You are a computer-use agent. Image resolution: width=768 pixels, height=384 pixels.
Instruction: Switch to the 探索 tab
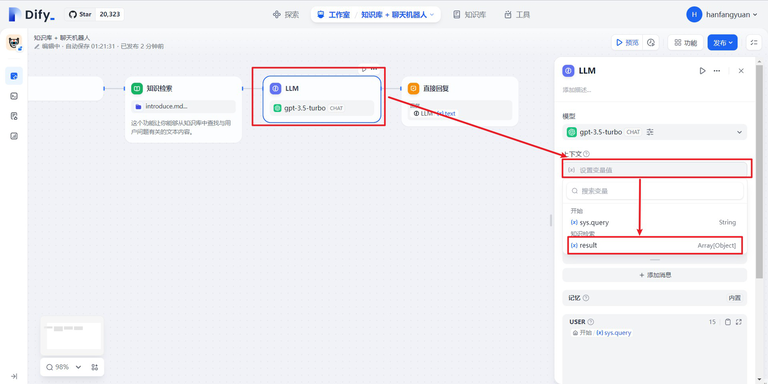click(286, 15)
